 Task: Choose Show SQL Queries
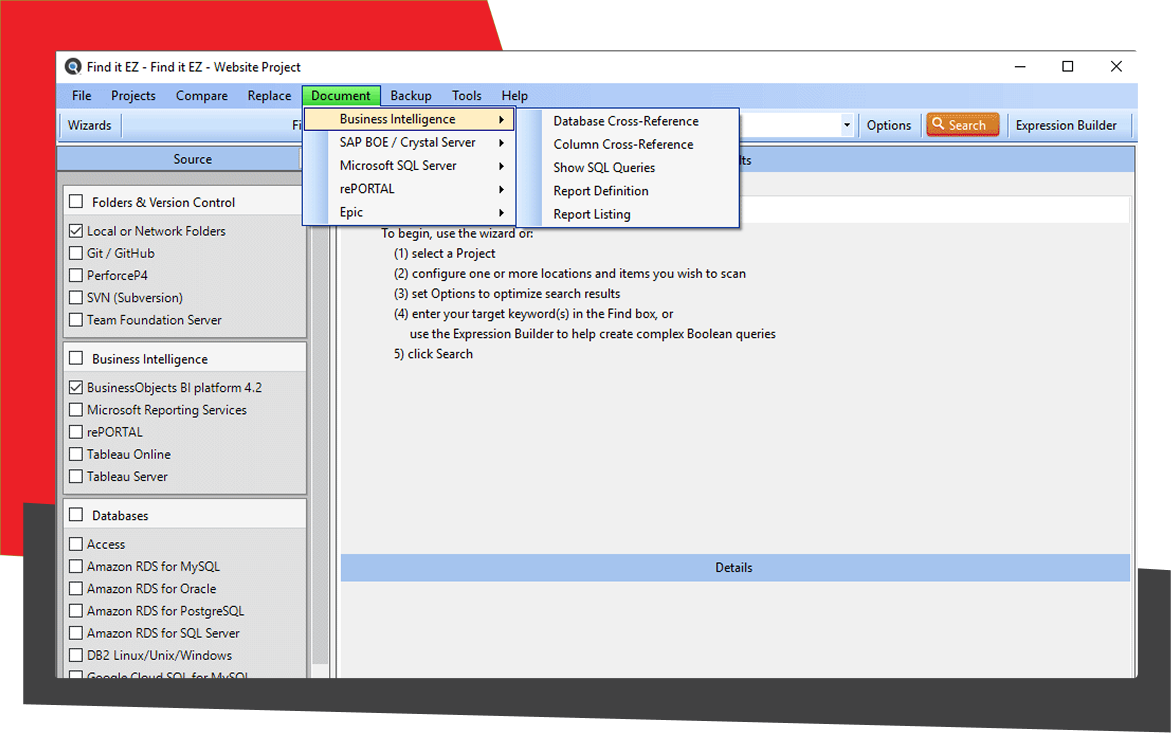[627, 167]
